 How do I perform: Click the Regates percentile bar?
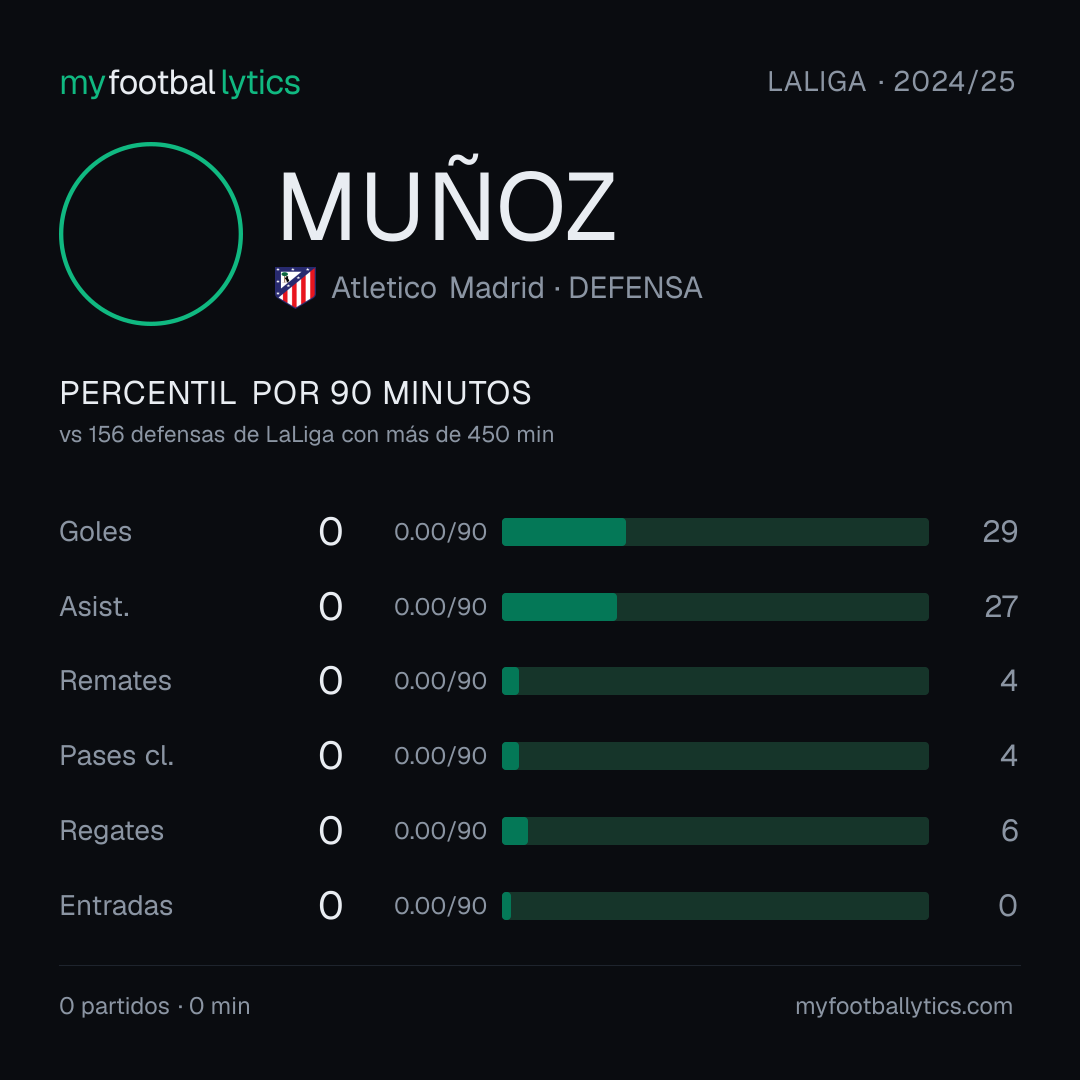[715, 831]
